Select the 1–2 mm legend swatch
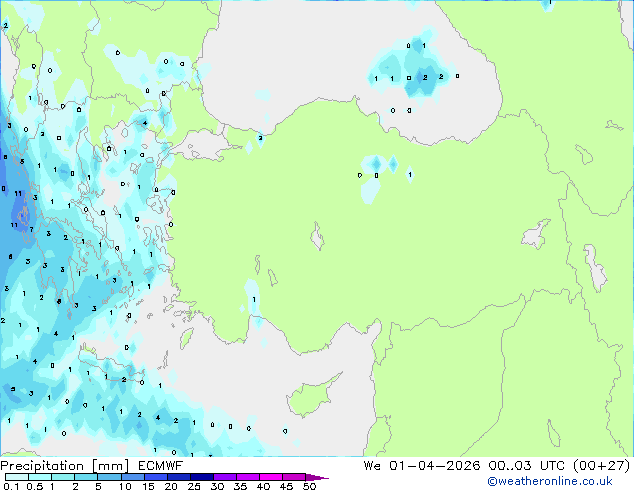634x490 pixels. 63,477
